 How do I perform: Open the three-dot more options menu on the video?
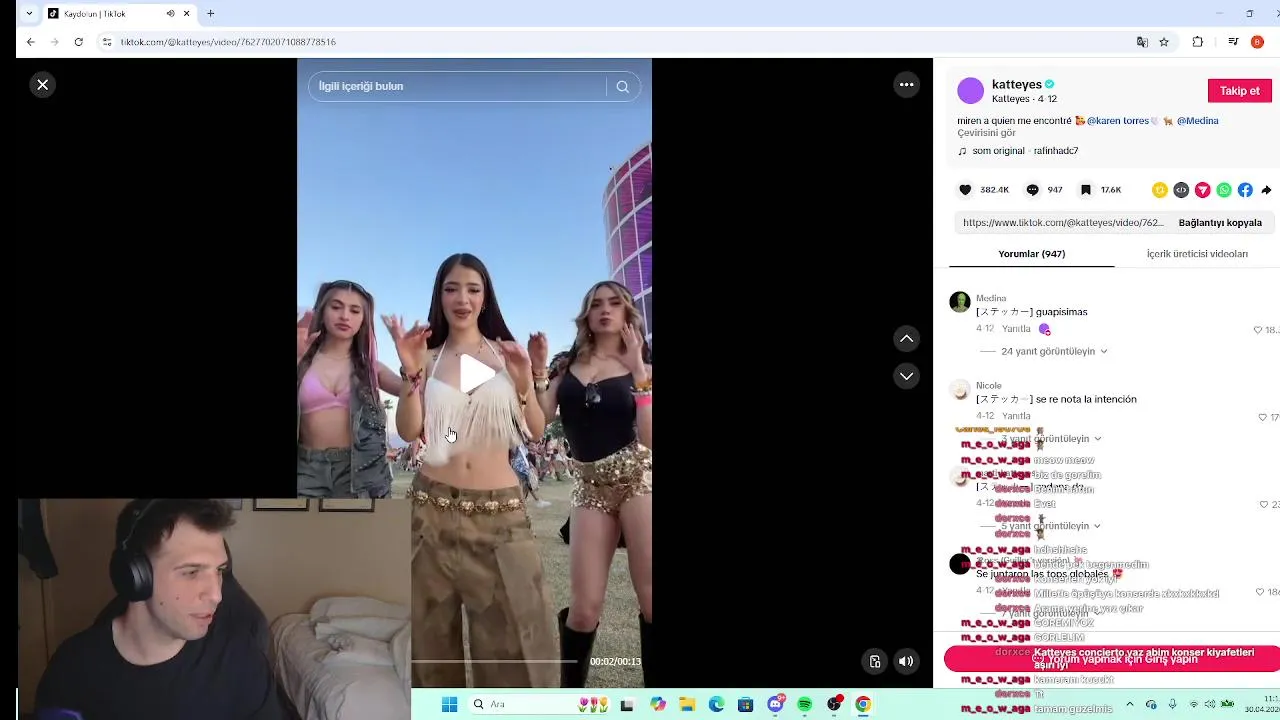pyautogui.click(x=906, y=85)
